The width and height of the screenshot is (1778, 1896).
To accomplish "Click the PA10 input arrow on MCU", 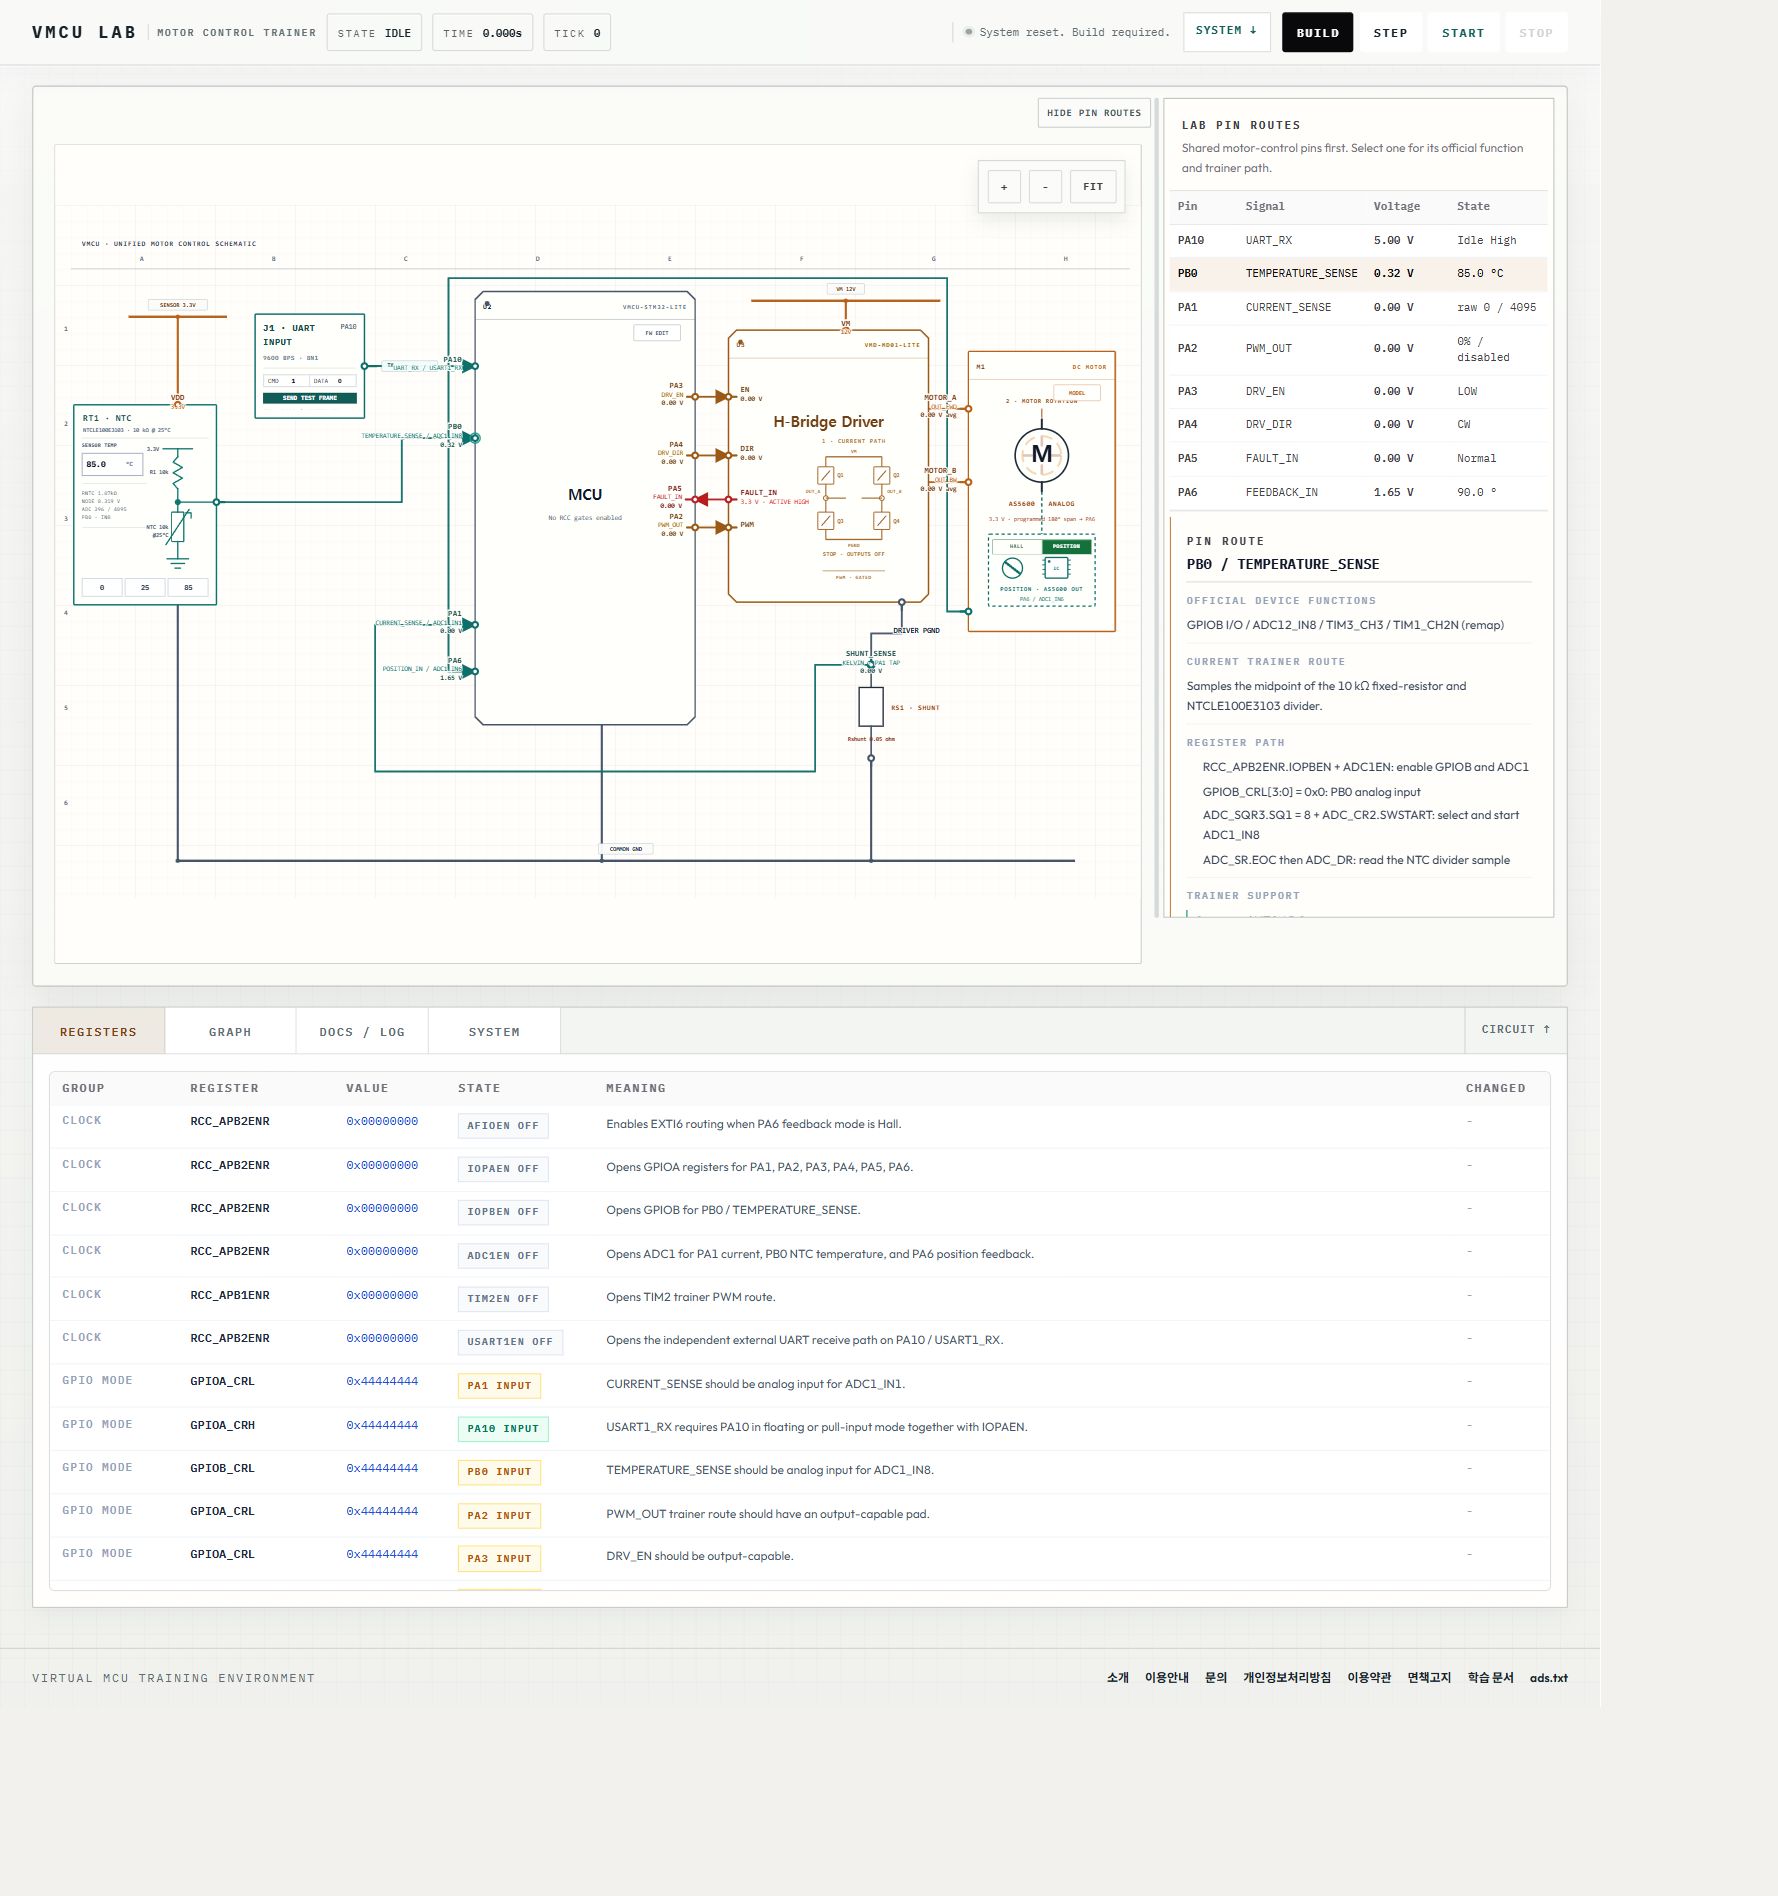I will tap(467, 366).
